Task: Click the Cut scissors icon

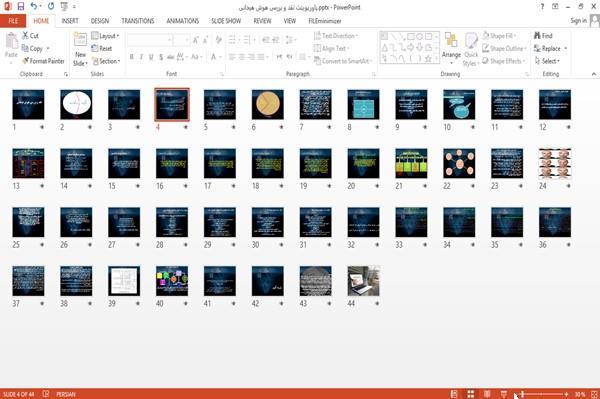Action: click(25, 36)
